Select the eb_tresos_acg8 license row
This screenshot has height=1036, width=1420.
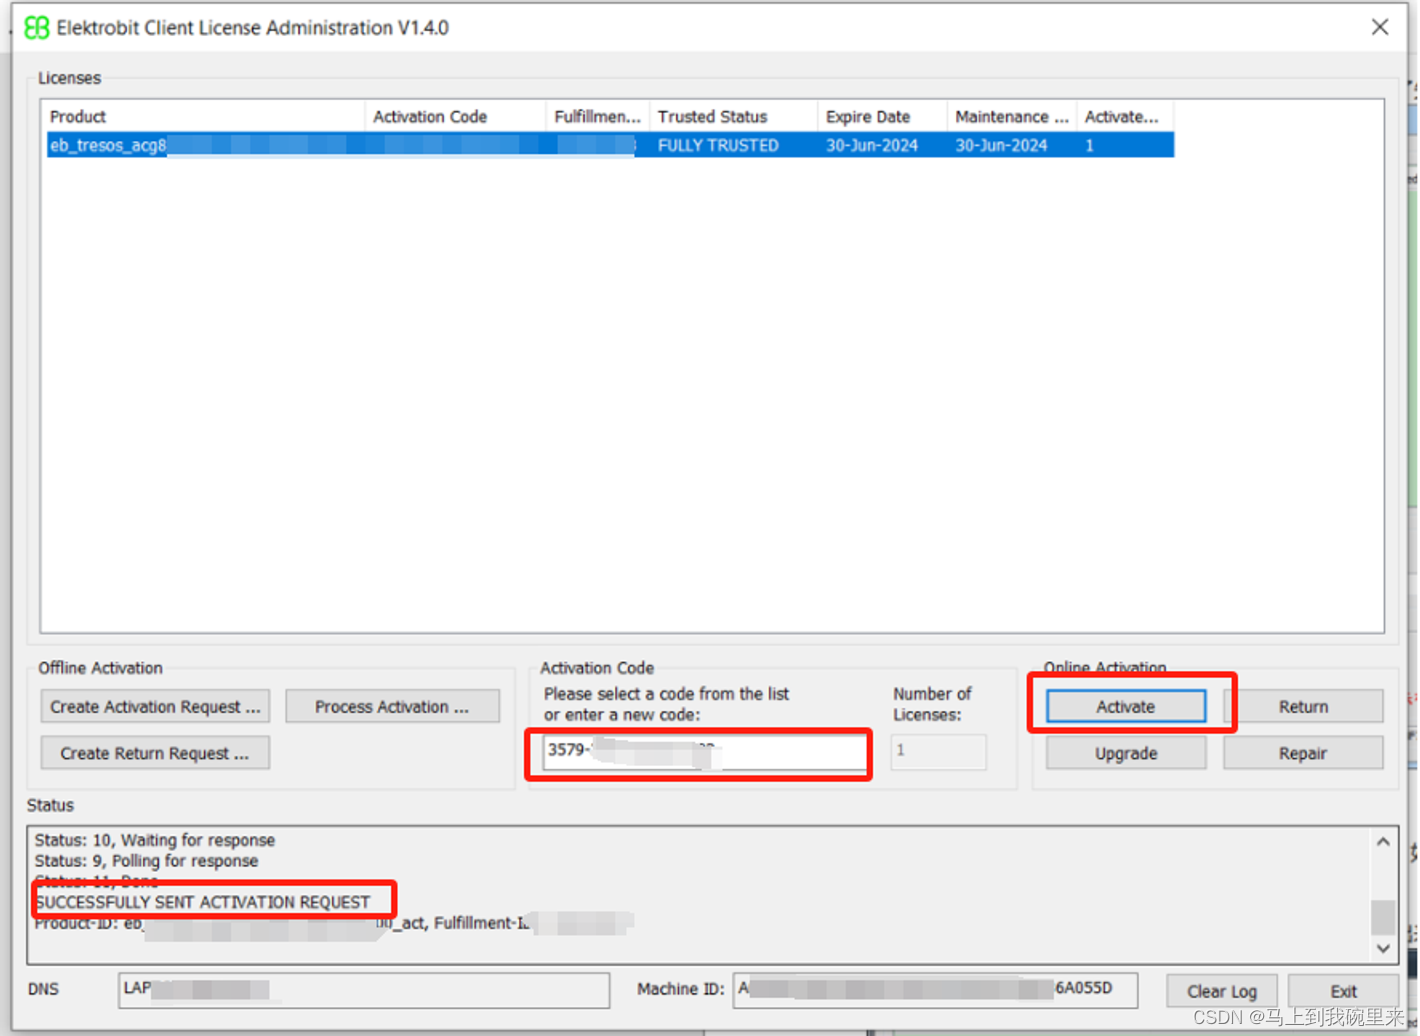[610, 145]
